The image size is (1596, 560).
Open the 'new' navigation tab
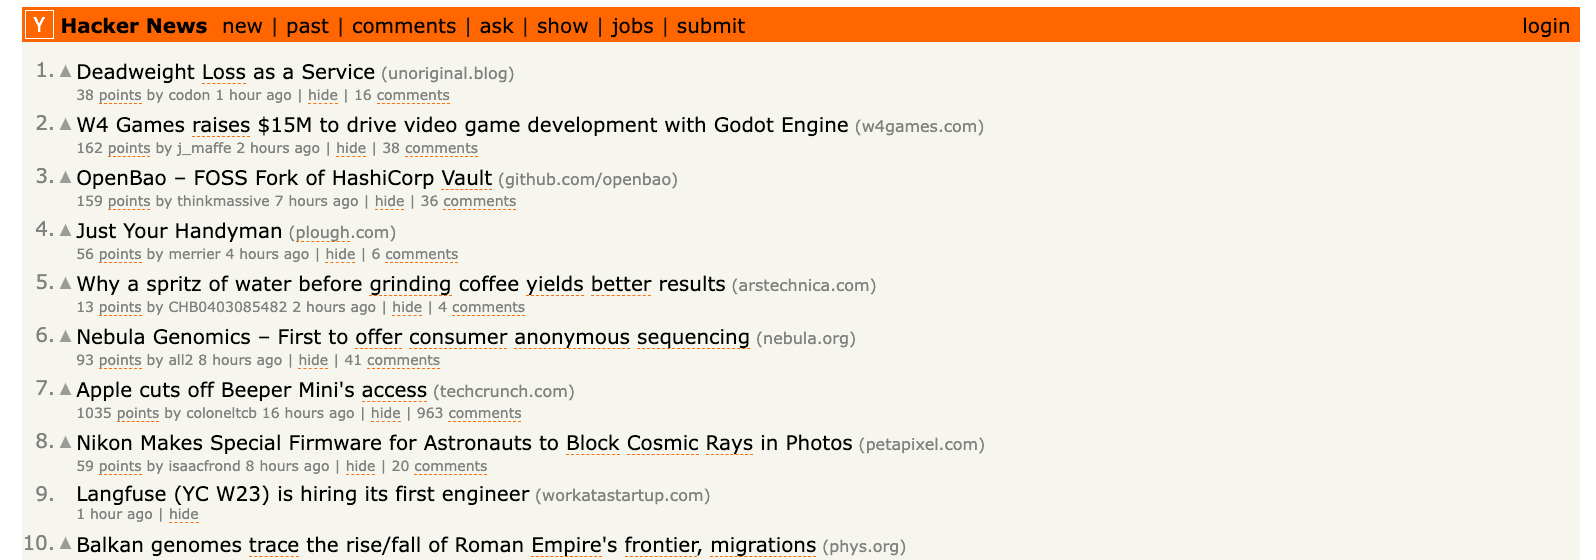pos(242,26)
